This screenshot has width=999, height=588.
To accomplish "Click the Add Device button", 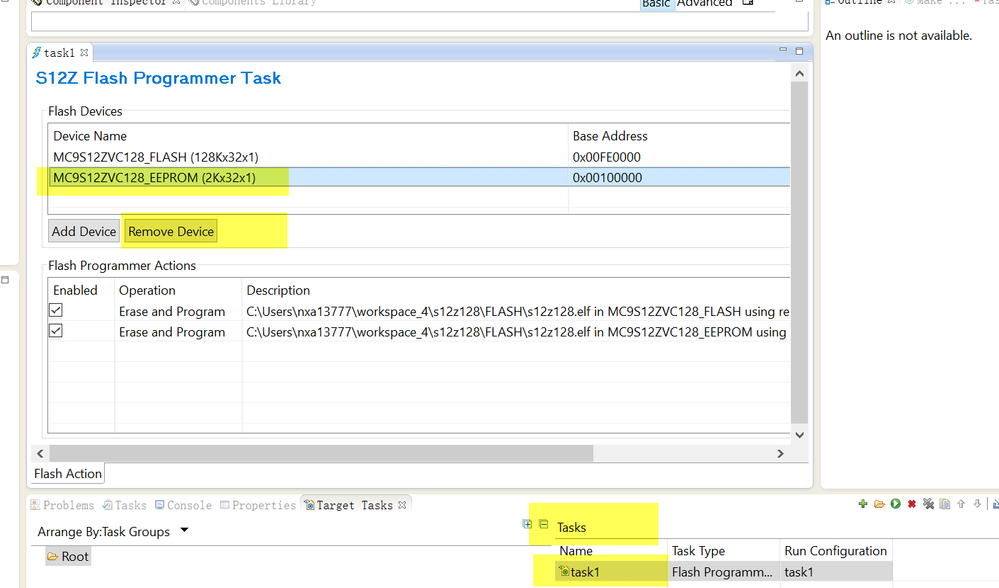I will point(84,231).
